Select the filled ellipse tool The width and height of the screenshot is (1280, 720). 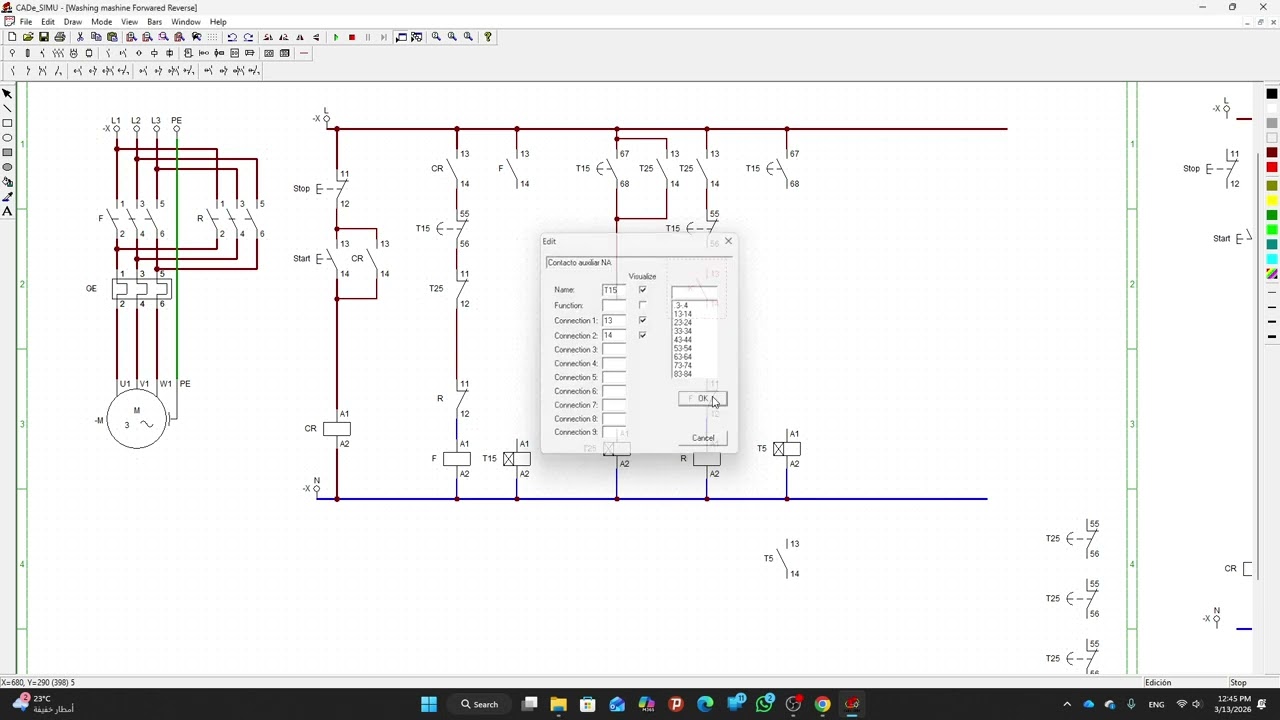(x=7, y=167)
